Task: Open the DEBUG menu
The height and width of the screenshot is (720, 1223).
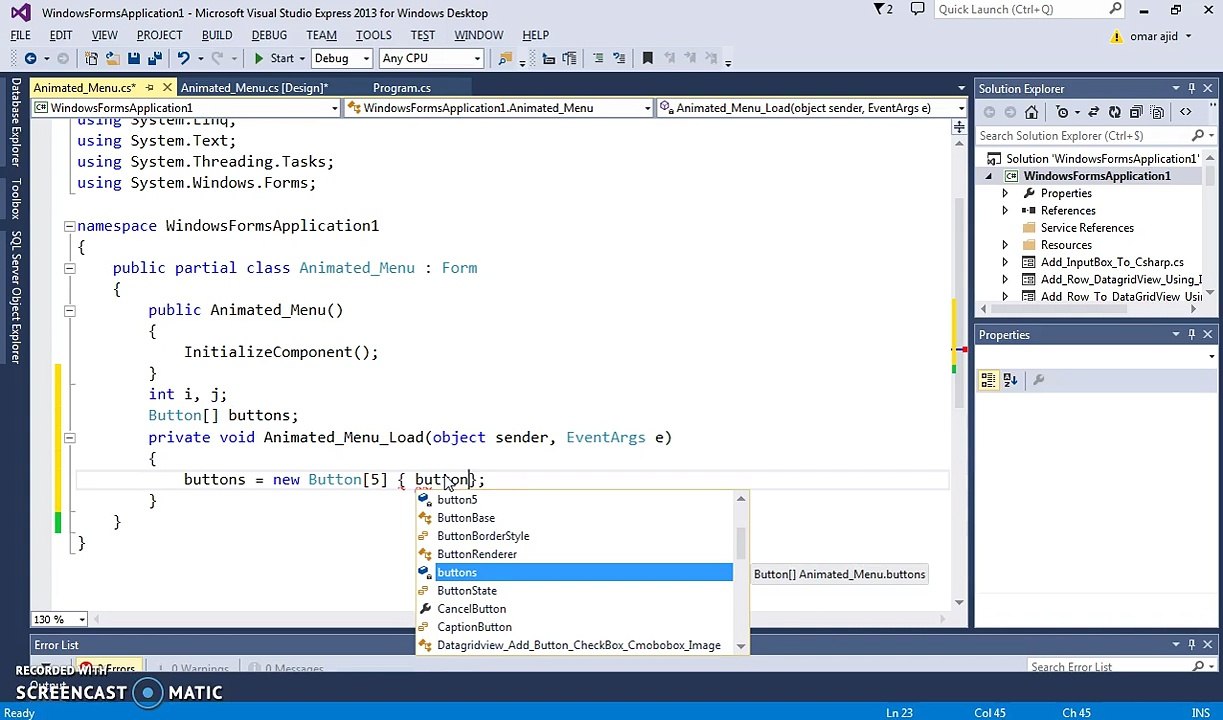Action: click(269, 35)
